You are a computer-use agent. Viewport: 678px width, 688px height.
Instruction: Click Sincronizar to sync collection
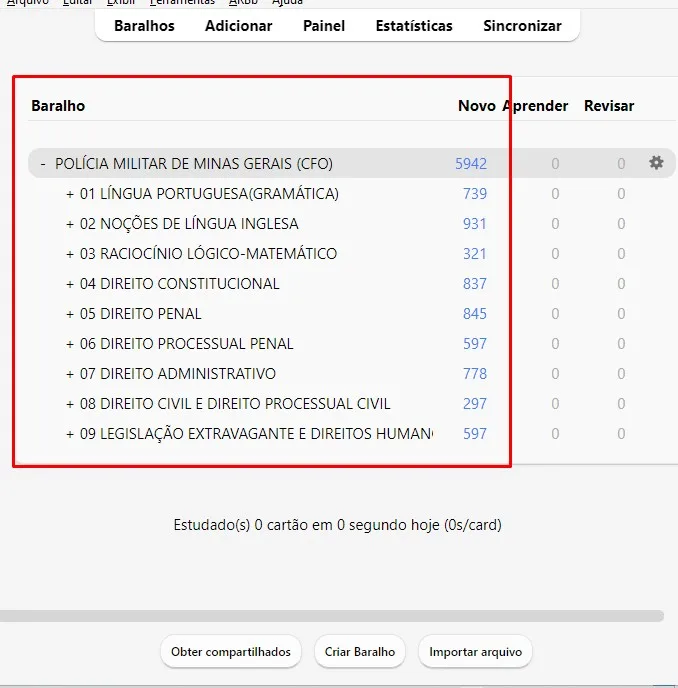[x=522, y=26]
